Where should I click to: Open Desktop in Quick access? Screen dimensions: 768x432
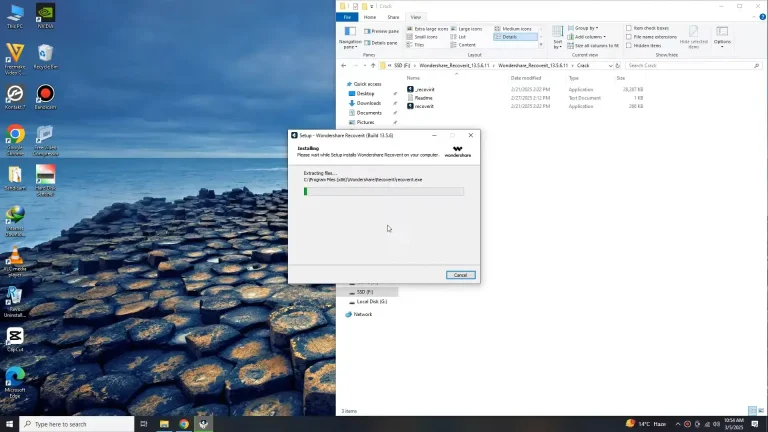pos(365,94)
